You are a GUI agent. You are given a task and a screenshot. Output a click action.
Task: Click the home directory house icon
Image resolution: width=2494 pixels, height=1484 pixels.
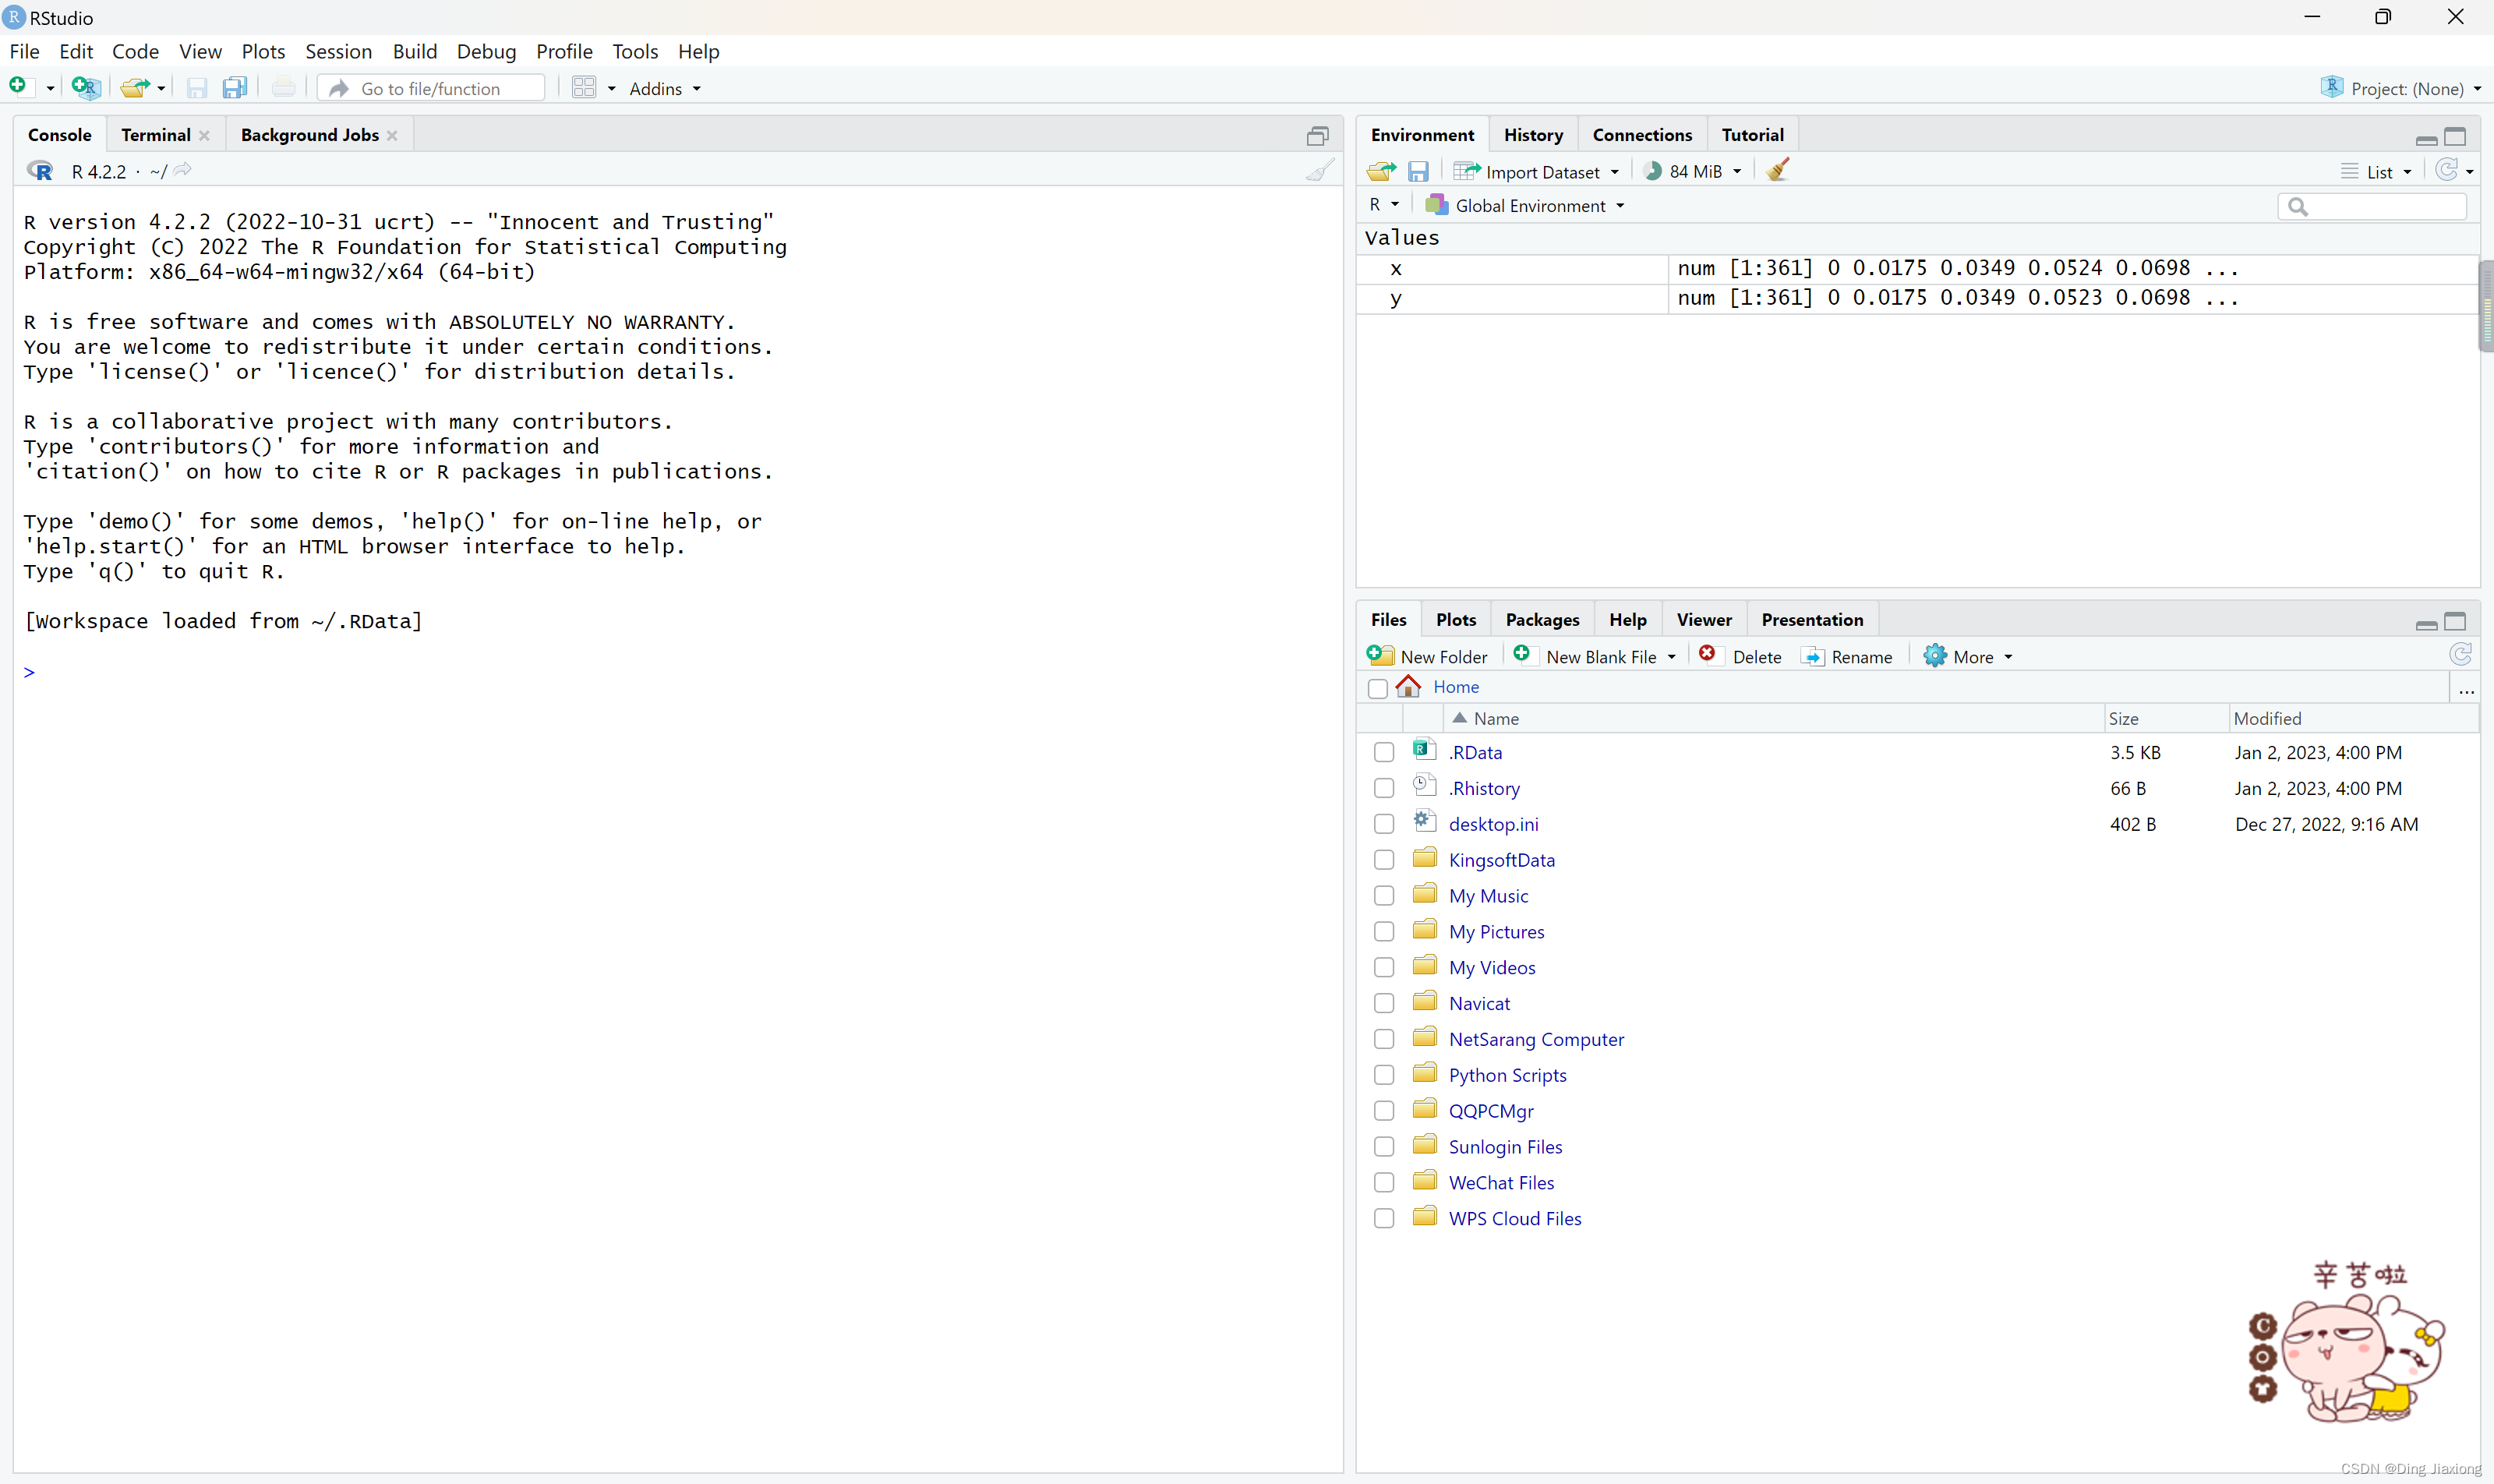(x=1408, y=687)
